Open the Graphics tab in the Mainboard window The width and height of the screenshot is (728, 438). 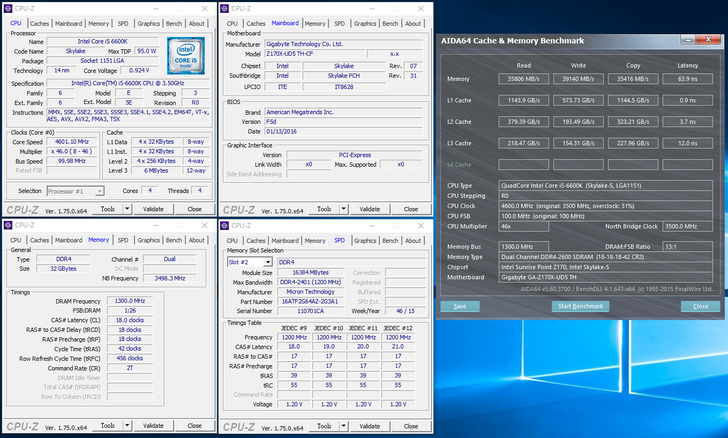pyautogui.click(x=365, y=23)
